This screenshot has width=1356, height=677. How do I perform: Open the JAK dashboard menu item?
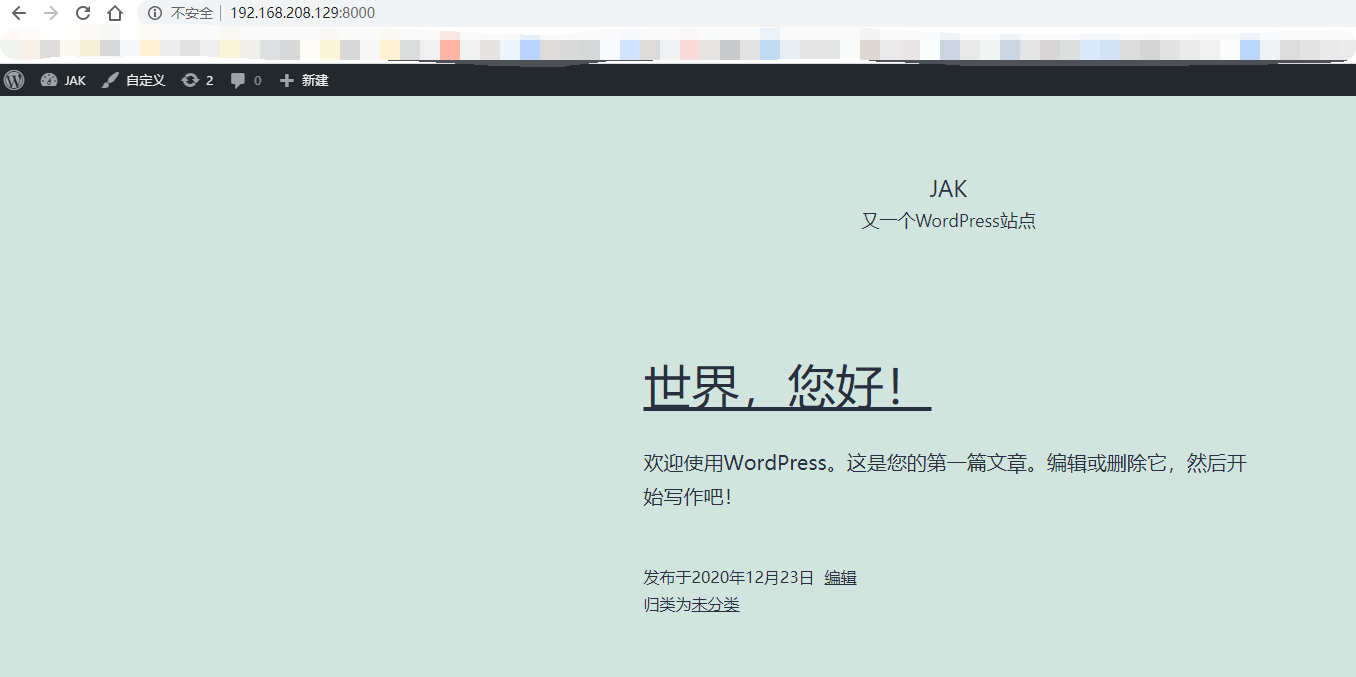click(63, 80)
